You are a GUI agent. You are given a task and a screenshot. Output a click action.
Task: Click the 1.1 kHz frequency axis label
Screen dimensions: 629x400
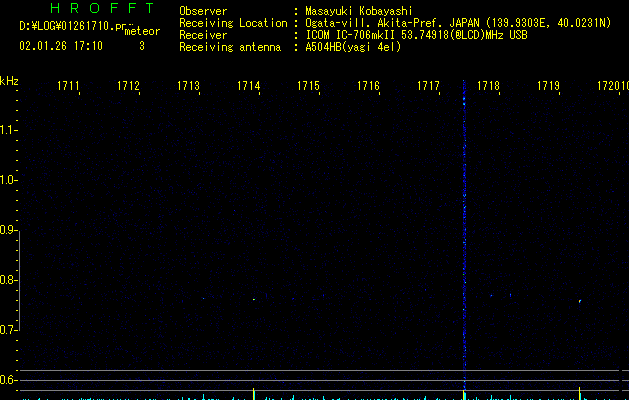pyautogui.click(x=8, y=130)
